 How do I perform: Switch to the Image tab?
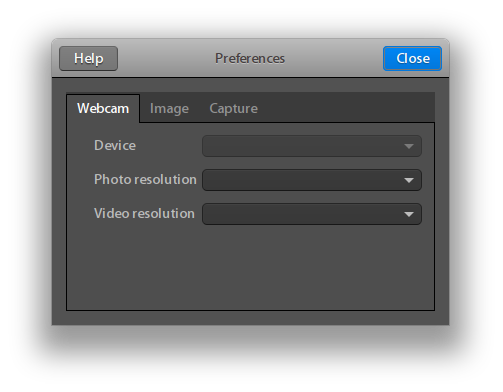169,109
